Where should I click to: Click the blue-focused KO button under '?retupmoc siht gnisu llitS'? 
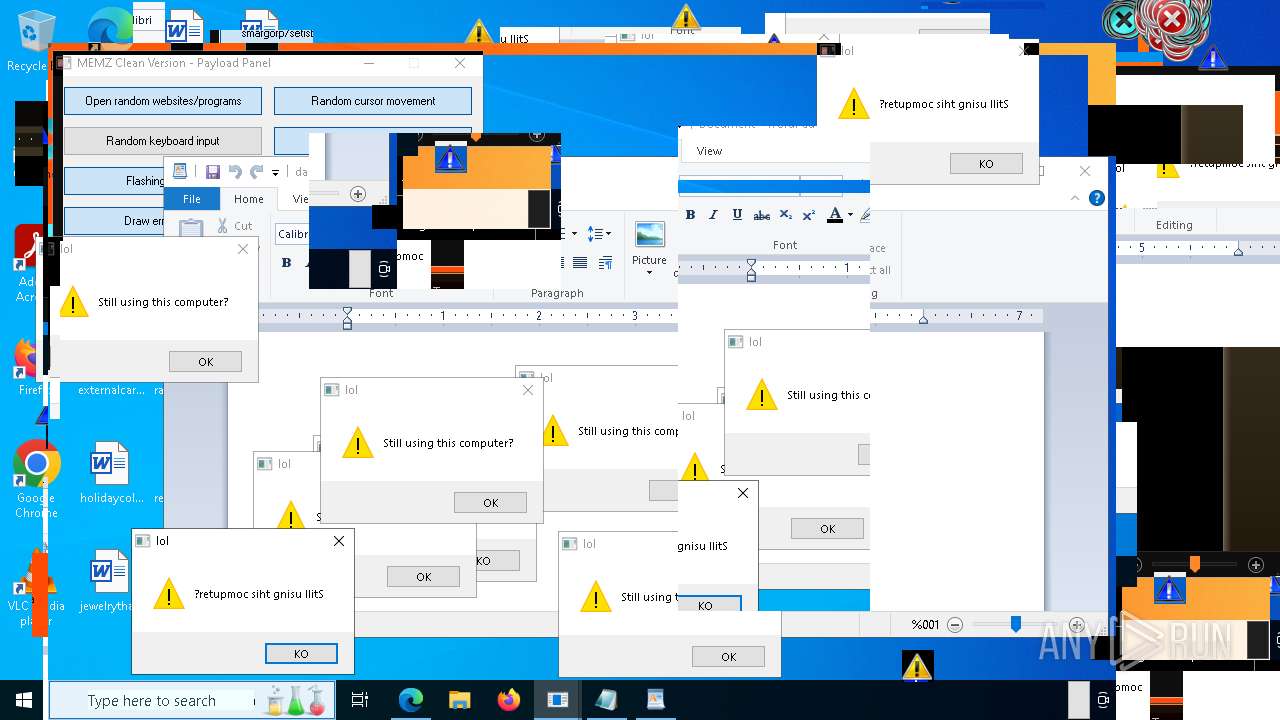(301, 654)
